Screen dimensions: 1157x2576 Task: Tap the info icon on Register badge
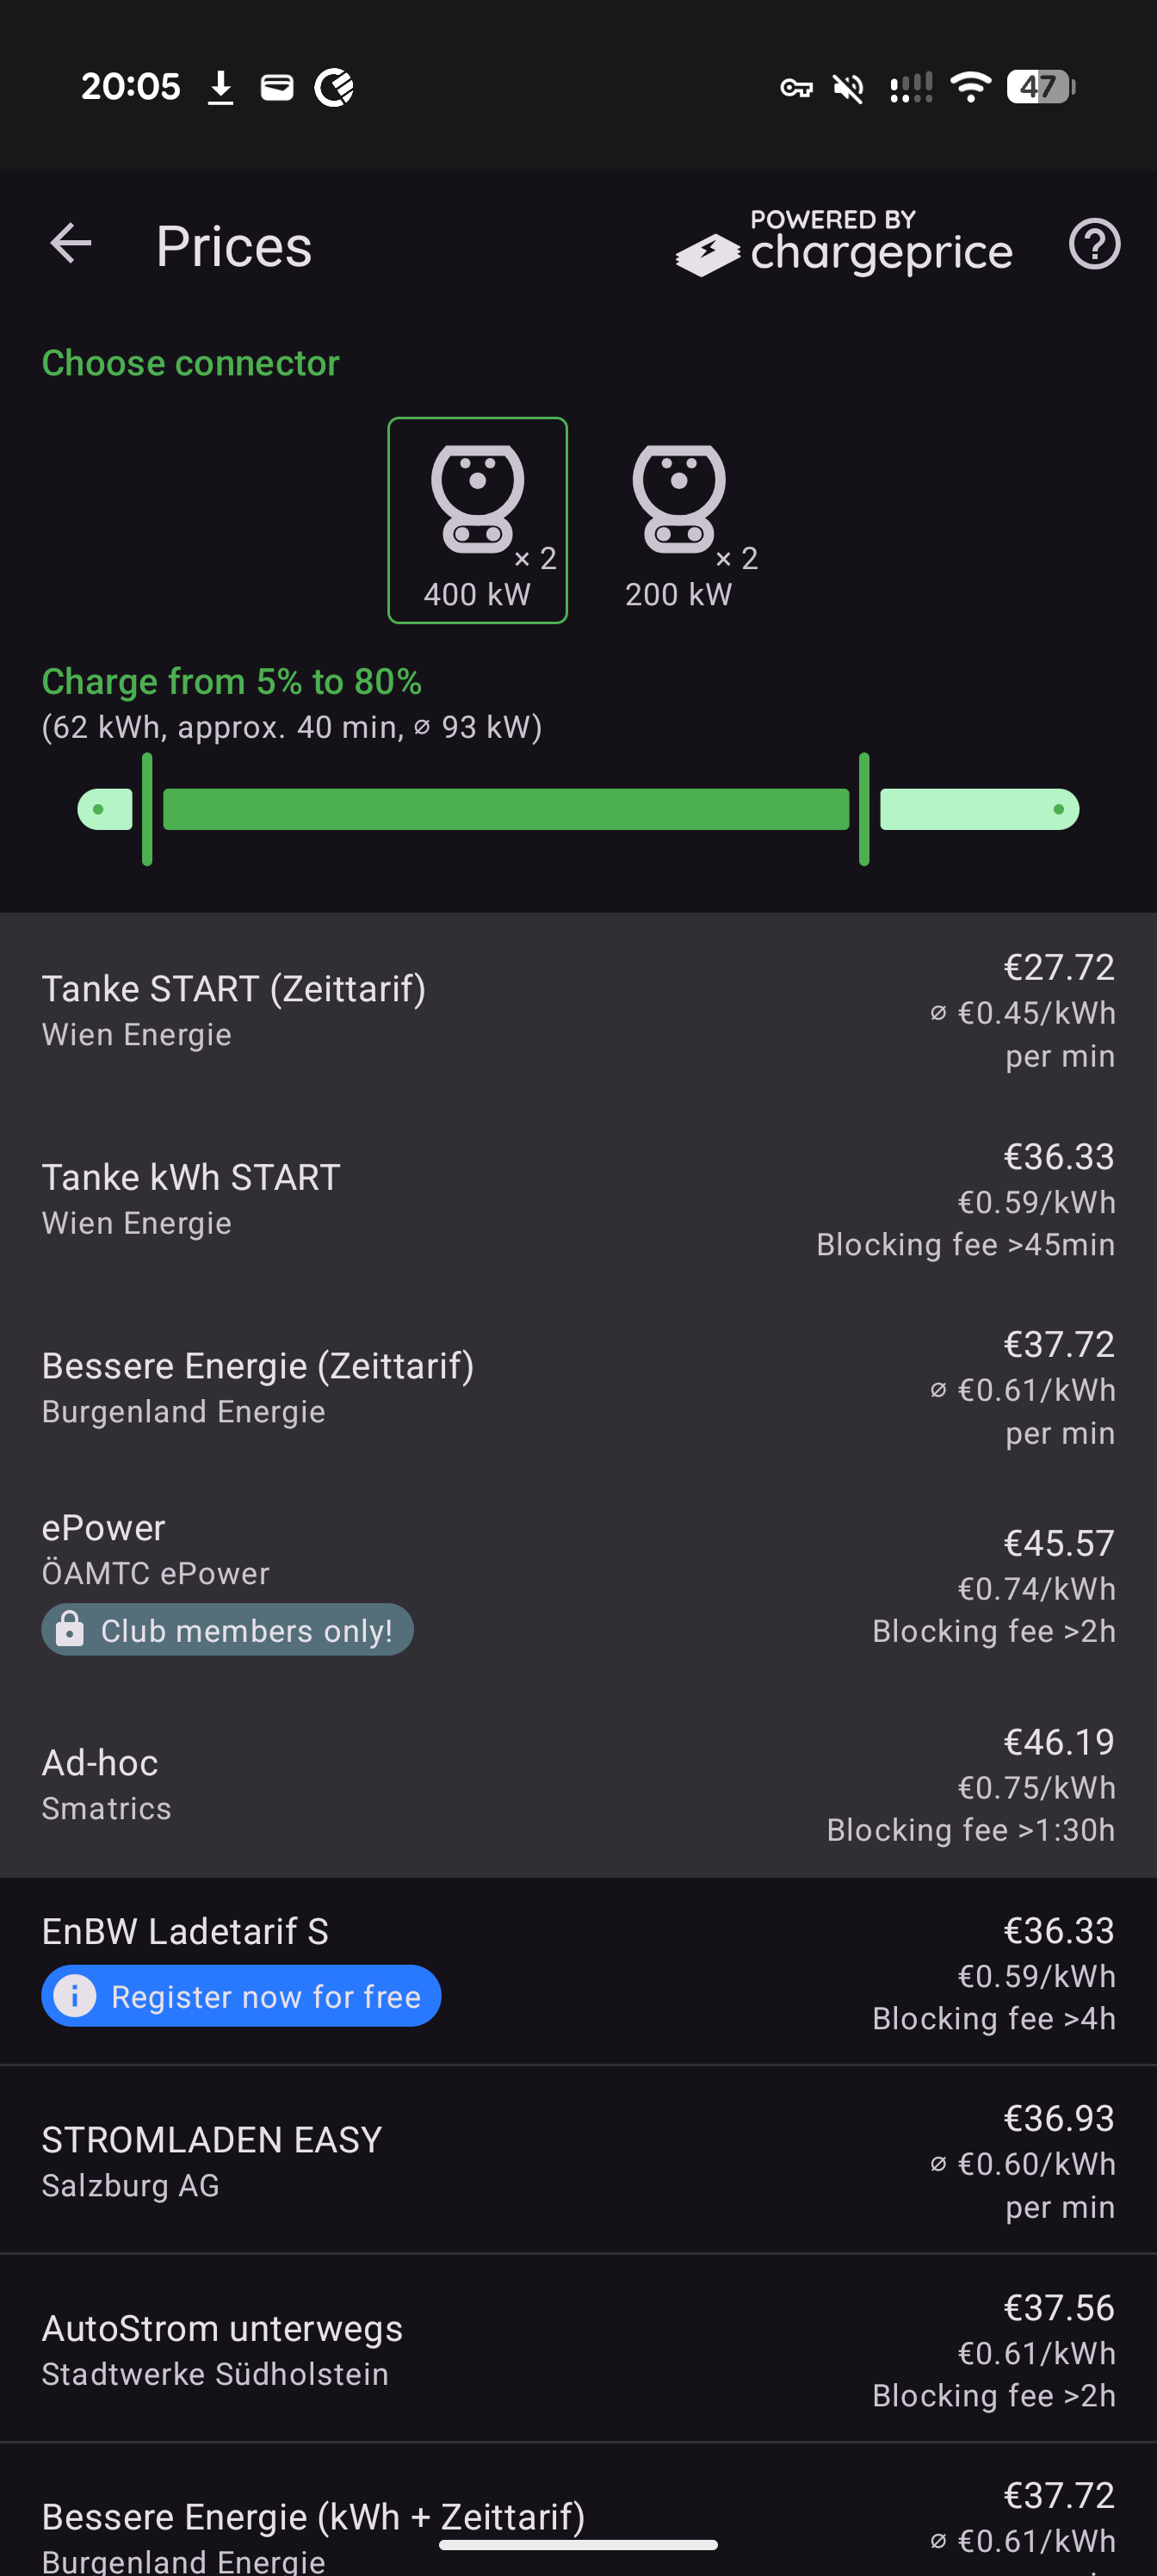[x=75, y=1996]
